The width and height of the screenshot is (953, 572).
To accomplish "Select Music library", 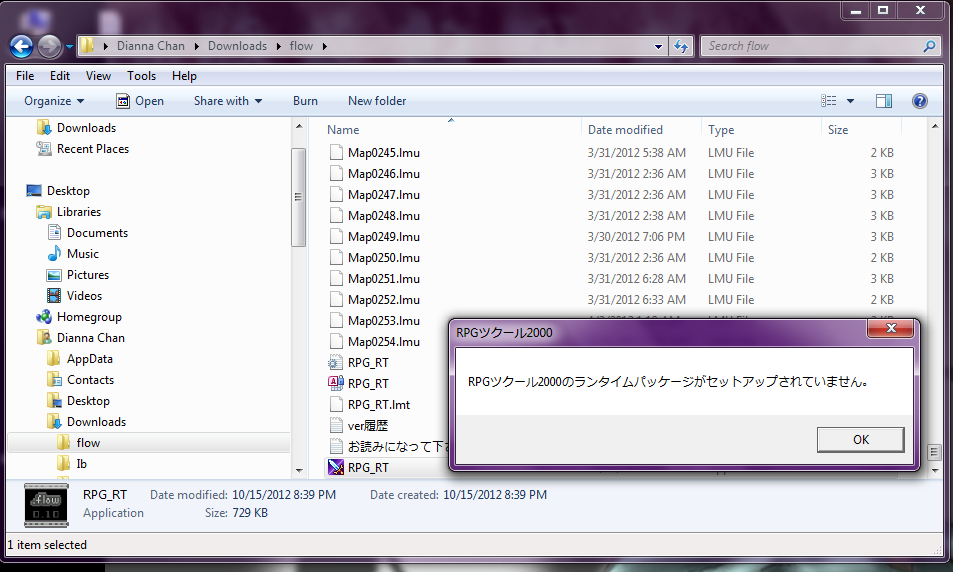I will click(x=83, y=254).
